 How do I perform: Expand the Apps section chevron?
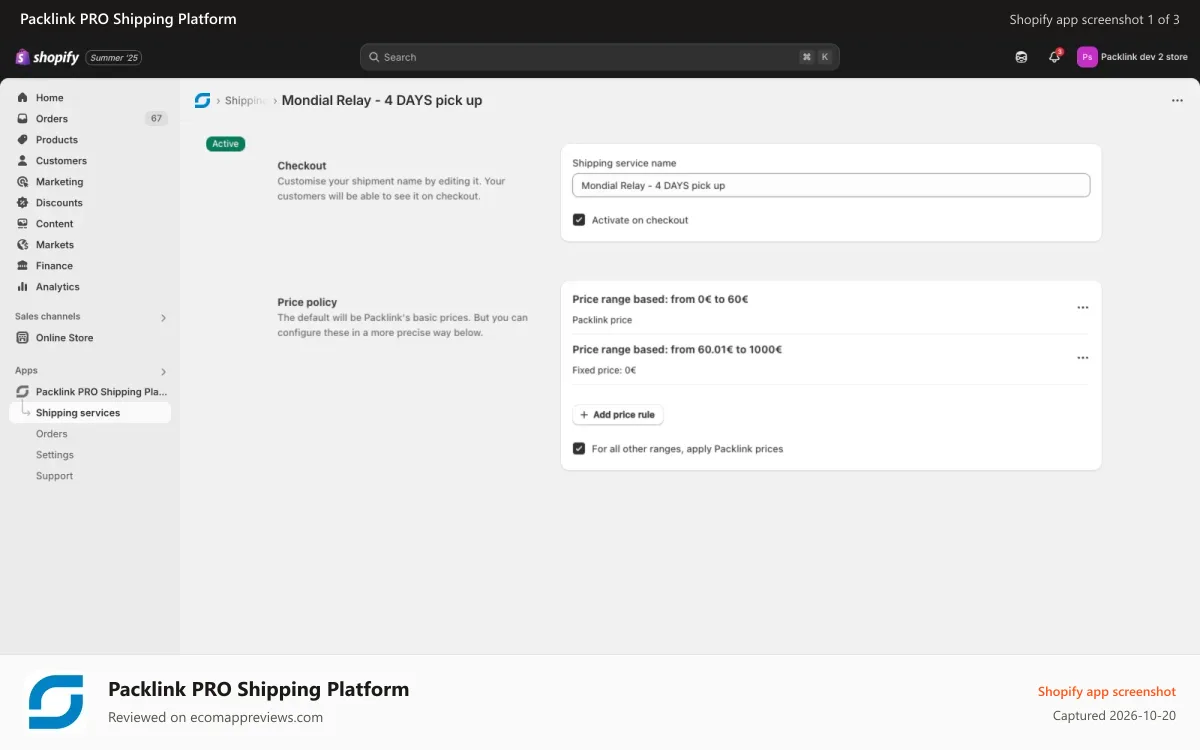[163, 372]
